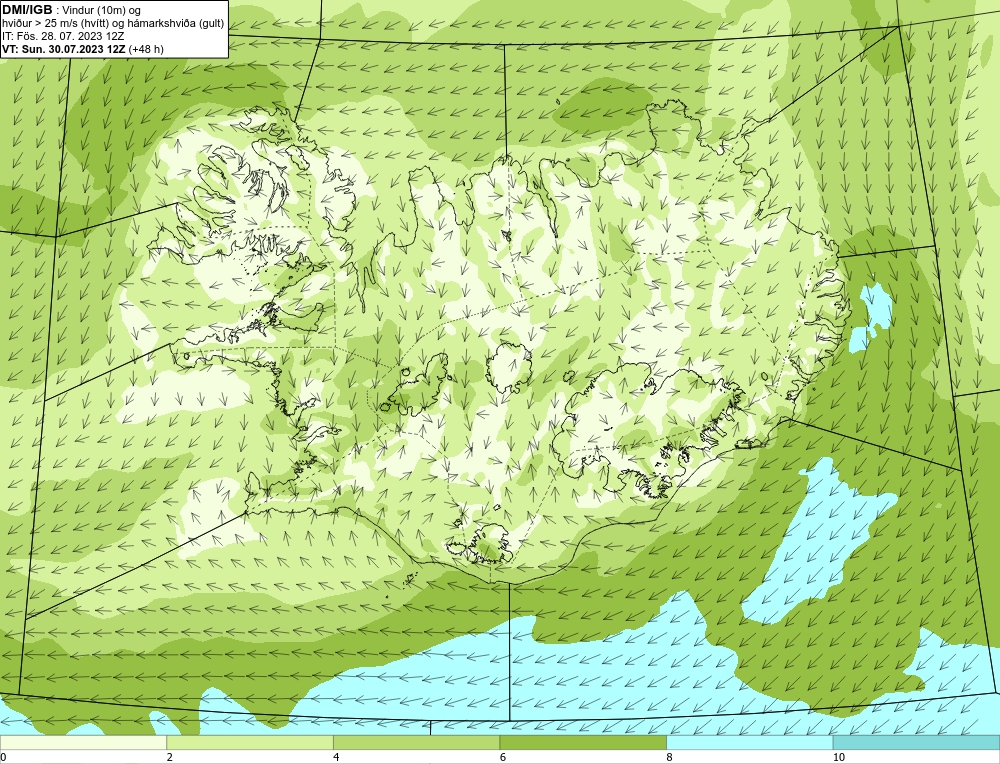
Task: Click the legend value '4'
Action: point(336,758)
